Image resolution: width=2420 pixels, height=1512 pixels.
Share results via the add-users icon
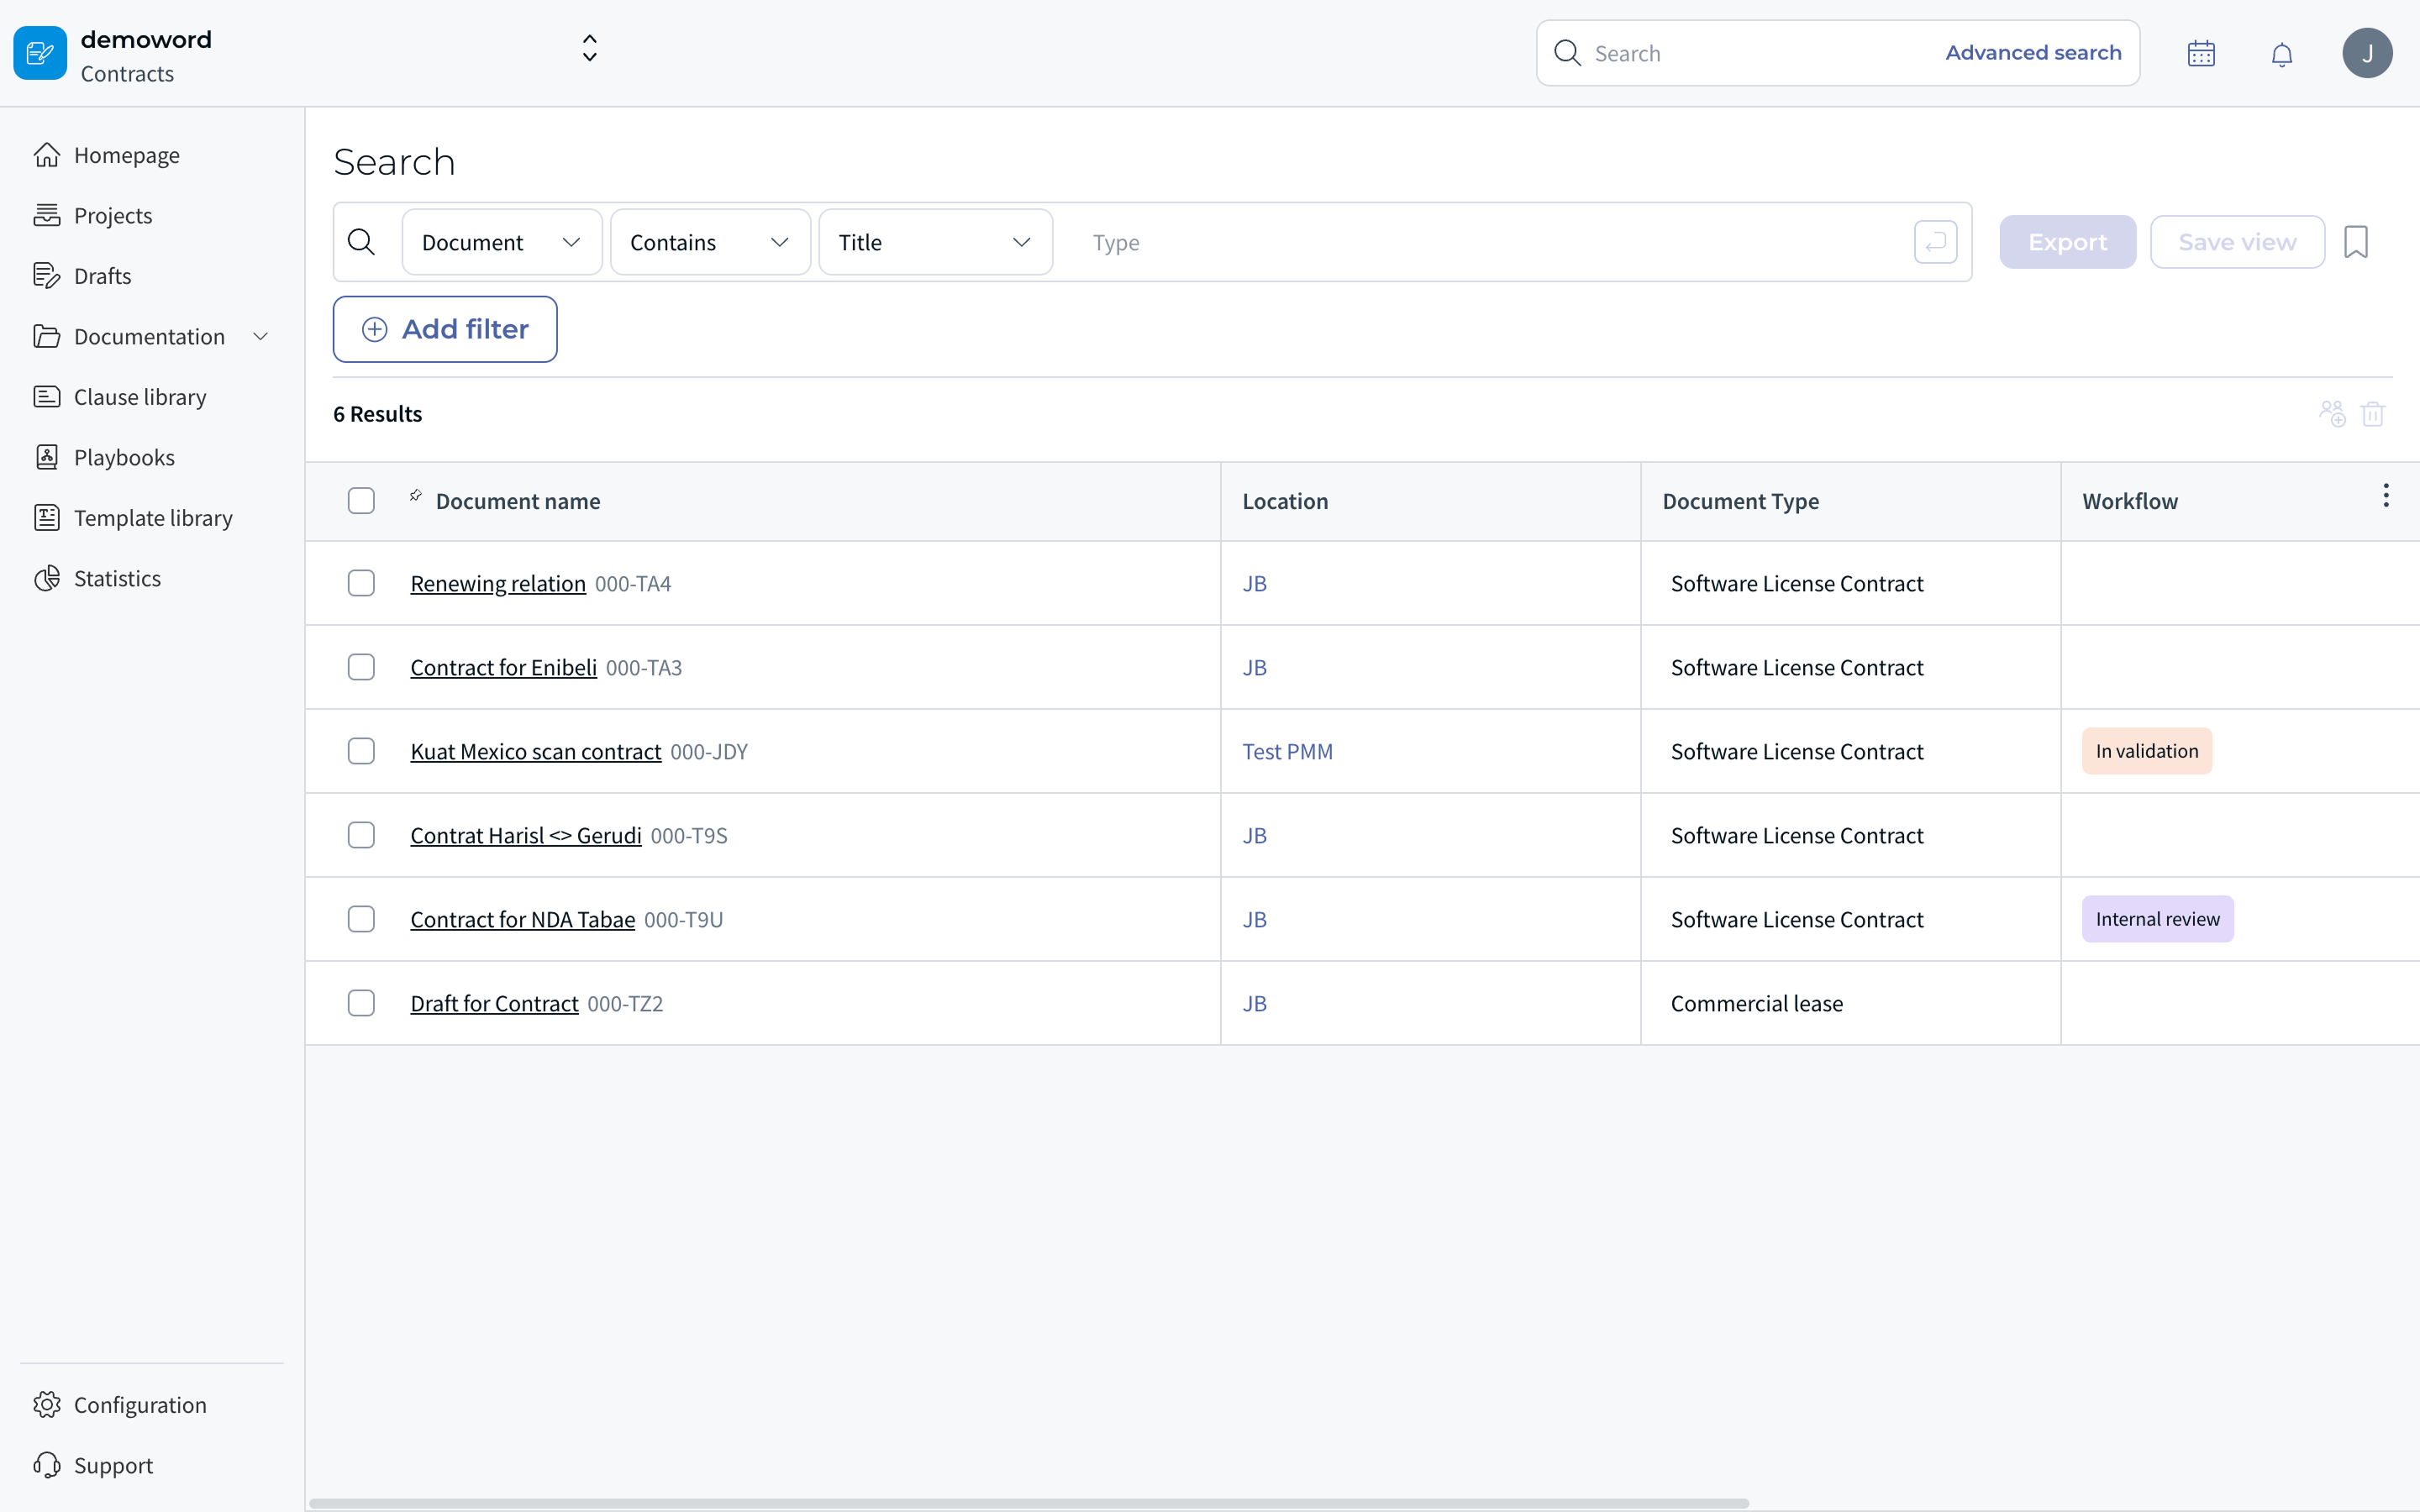pyautogui.click(x=2331, y=413)
